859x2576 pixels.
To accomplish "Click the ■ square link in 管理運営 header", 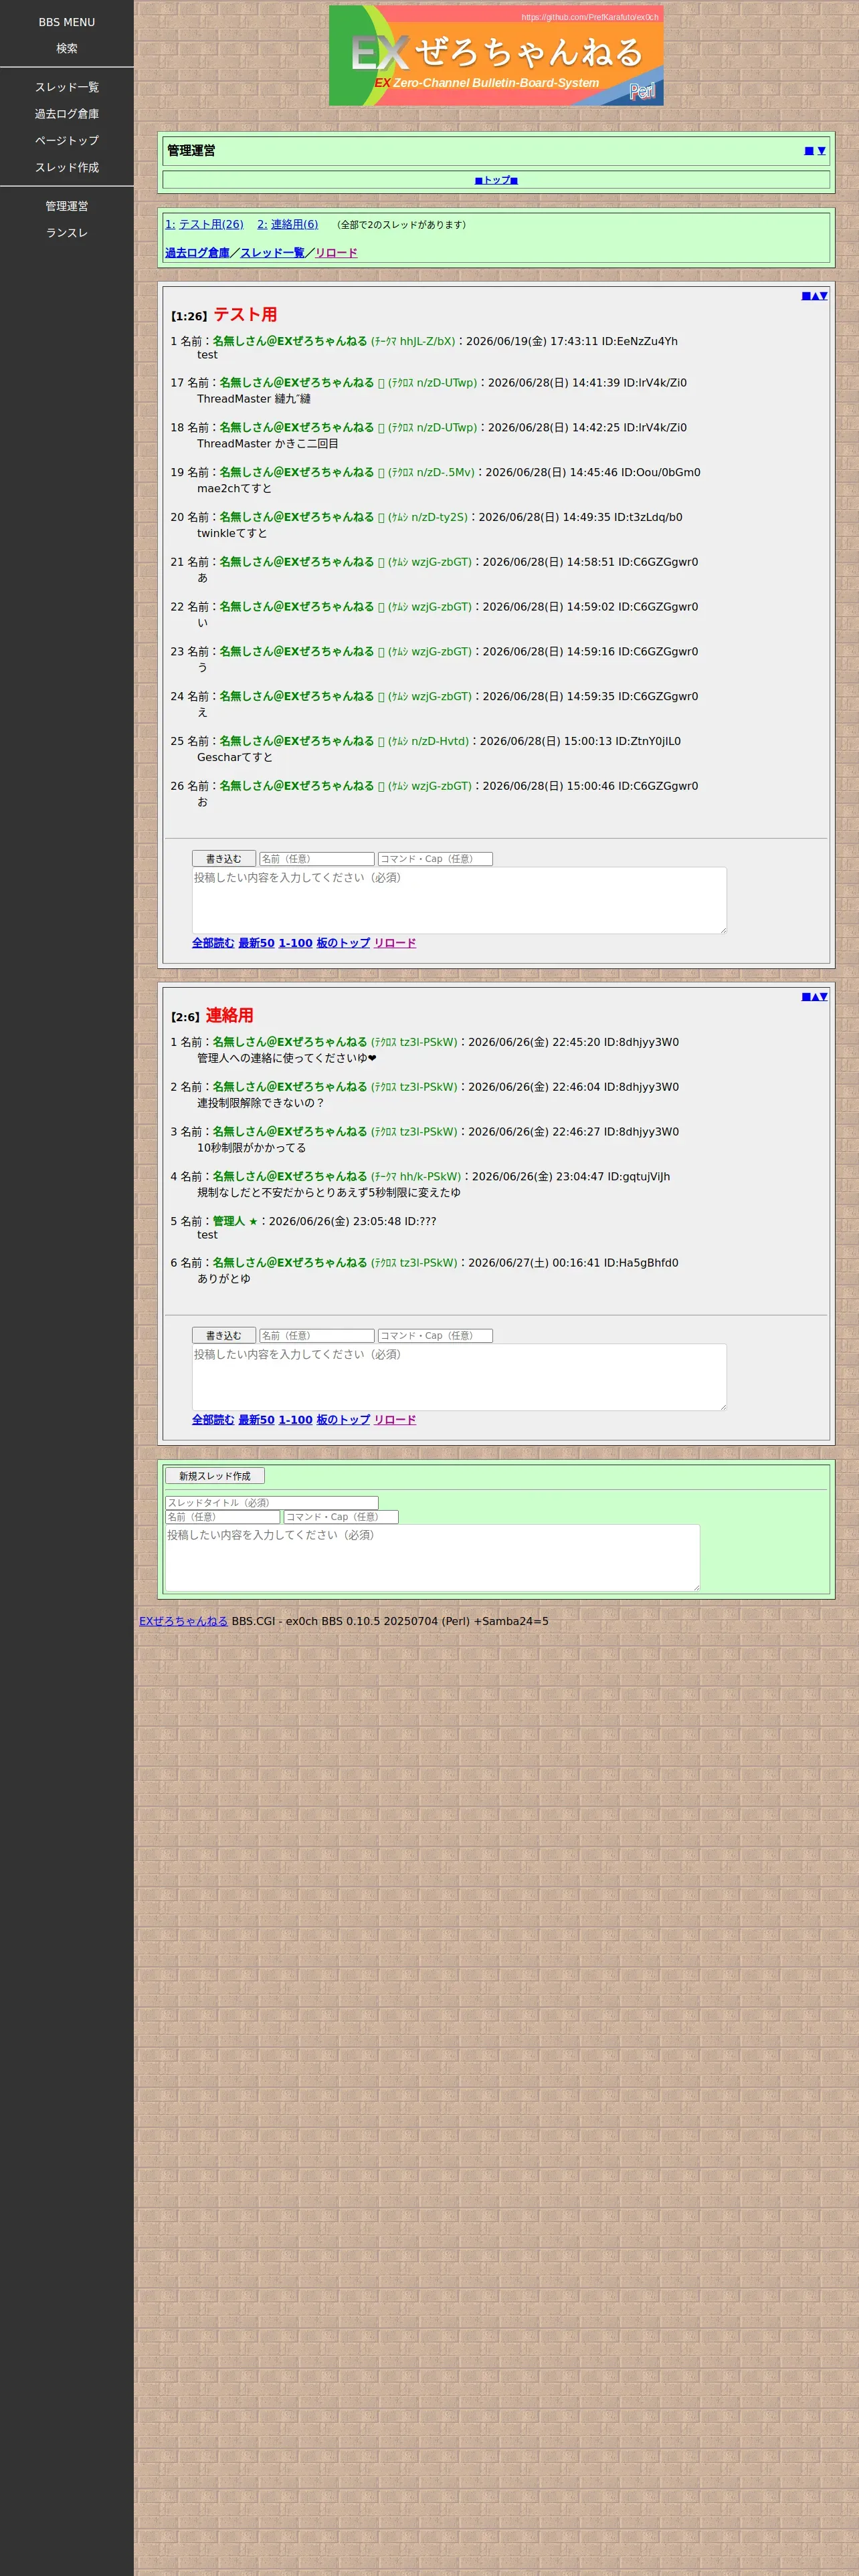I will [x=809, y=151].
